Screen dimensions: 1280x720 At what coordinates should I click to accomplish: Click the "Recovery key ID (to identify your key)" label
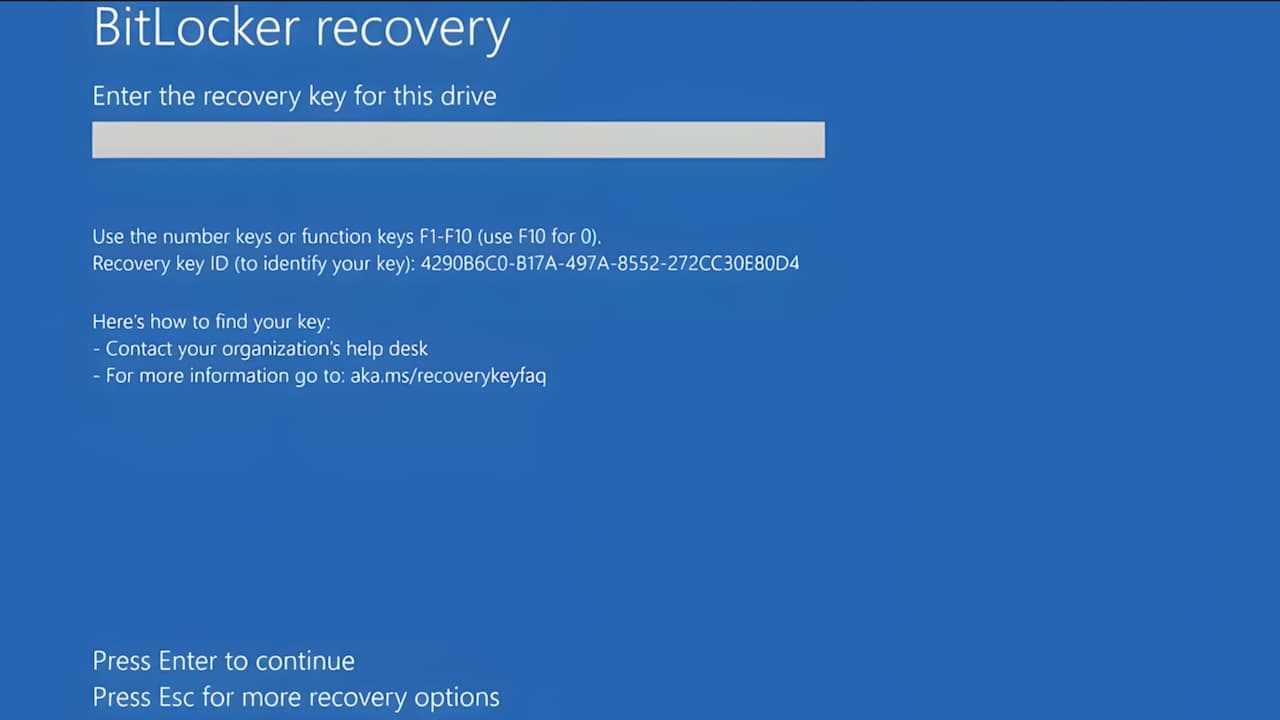(253, 264)
